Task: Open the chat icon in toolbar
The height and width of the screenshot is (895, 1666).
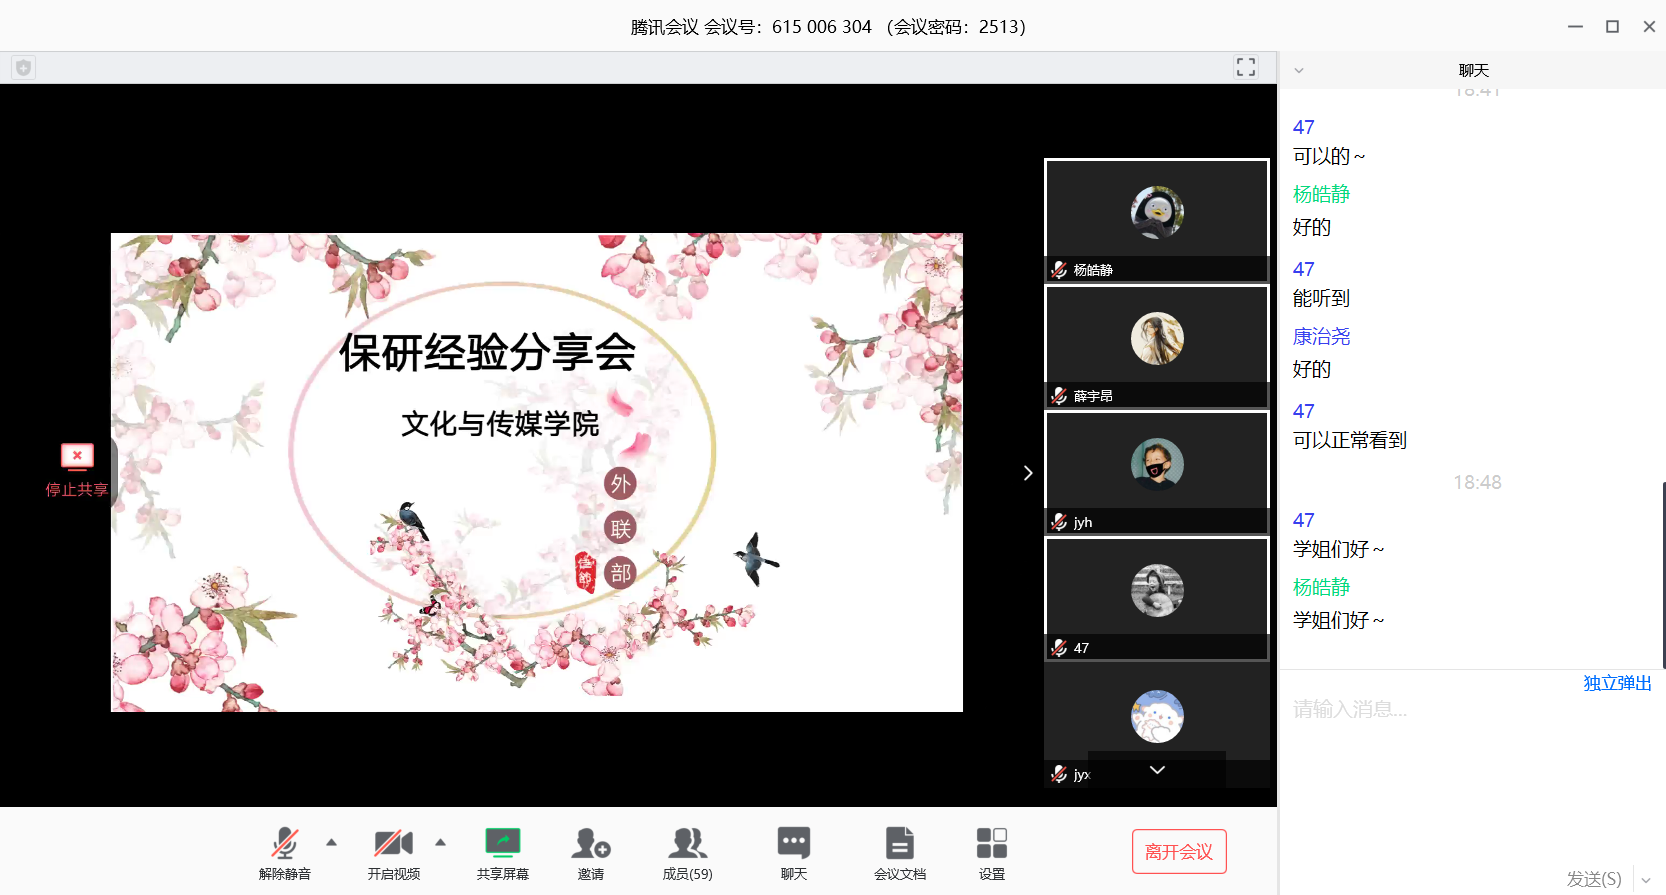Action: click(793, 844)
